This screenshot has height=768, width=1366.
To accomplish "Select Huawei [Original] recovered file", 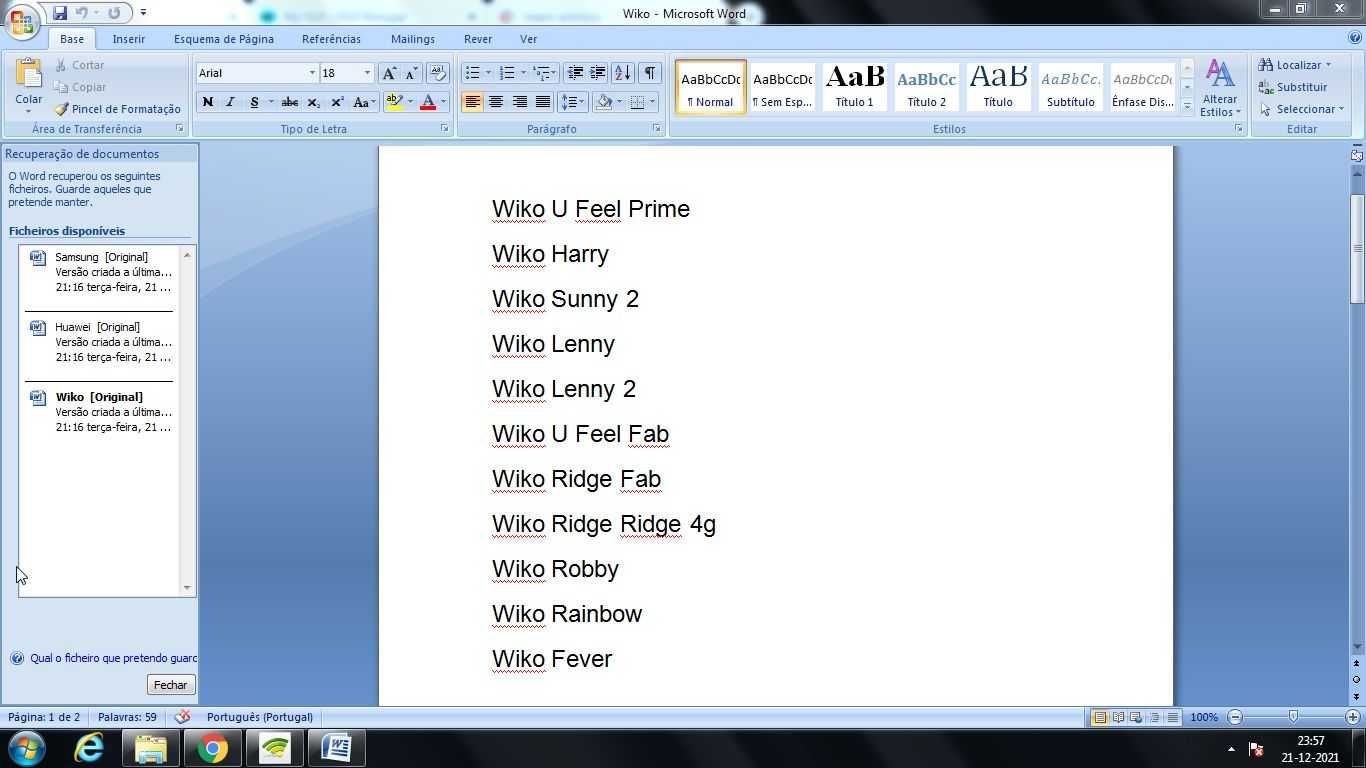I will click(x=101, y=342).
